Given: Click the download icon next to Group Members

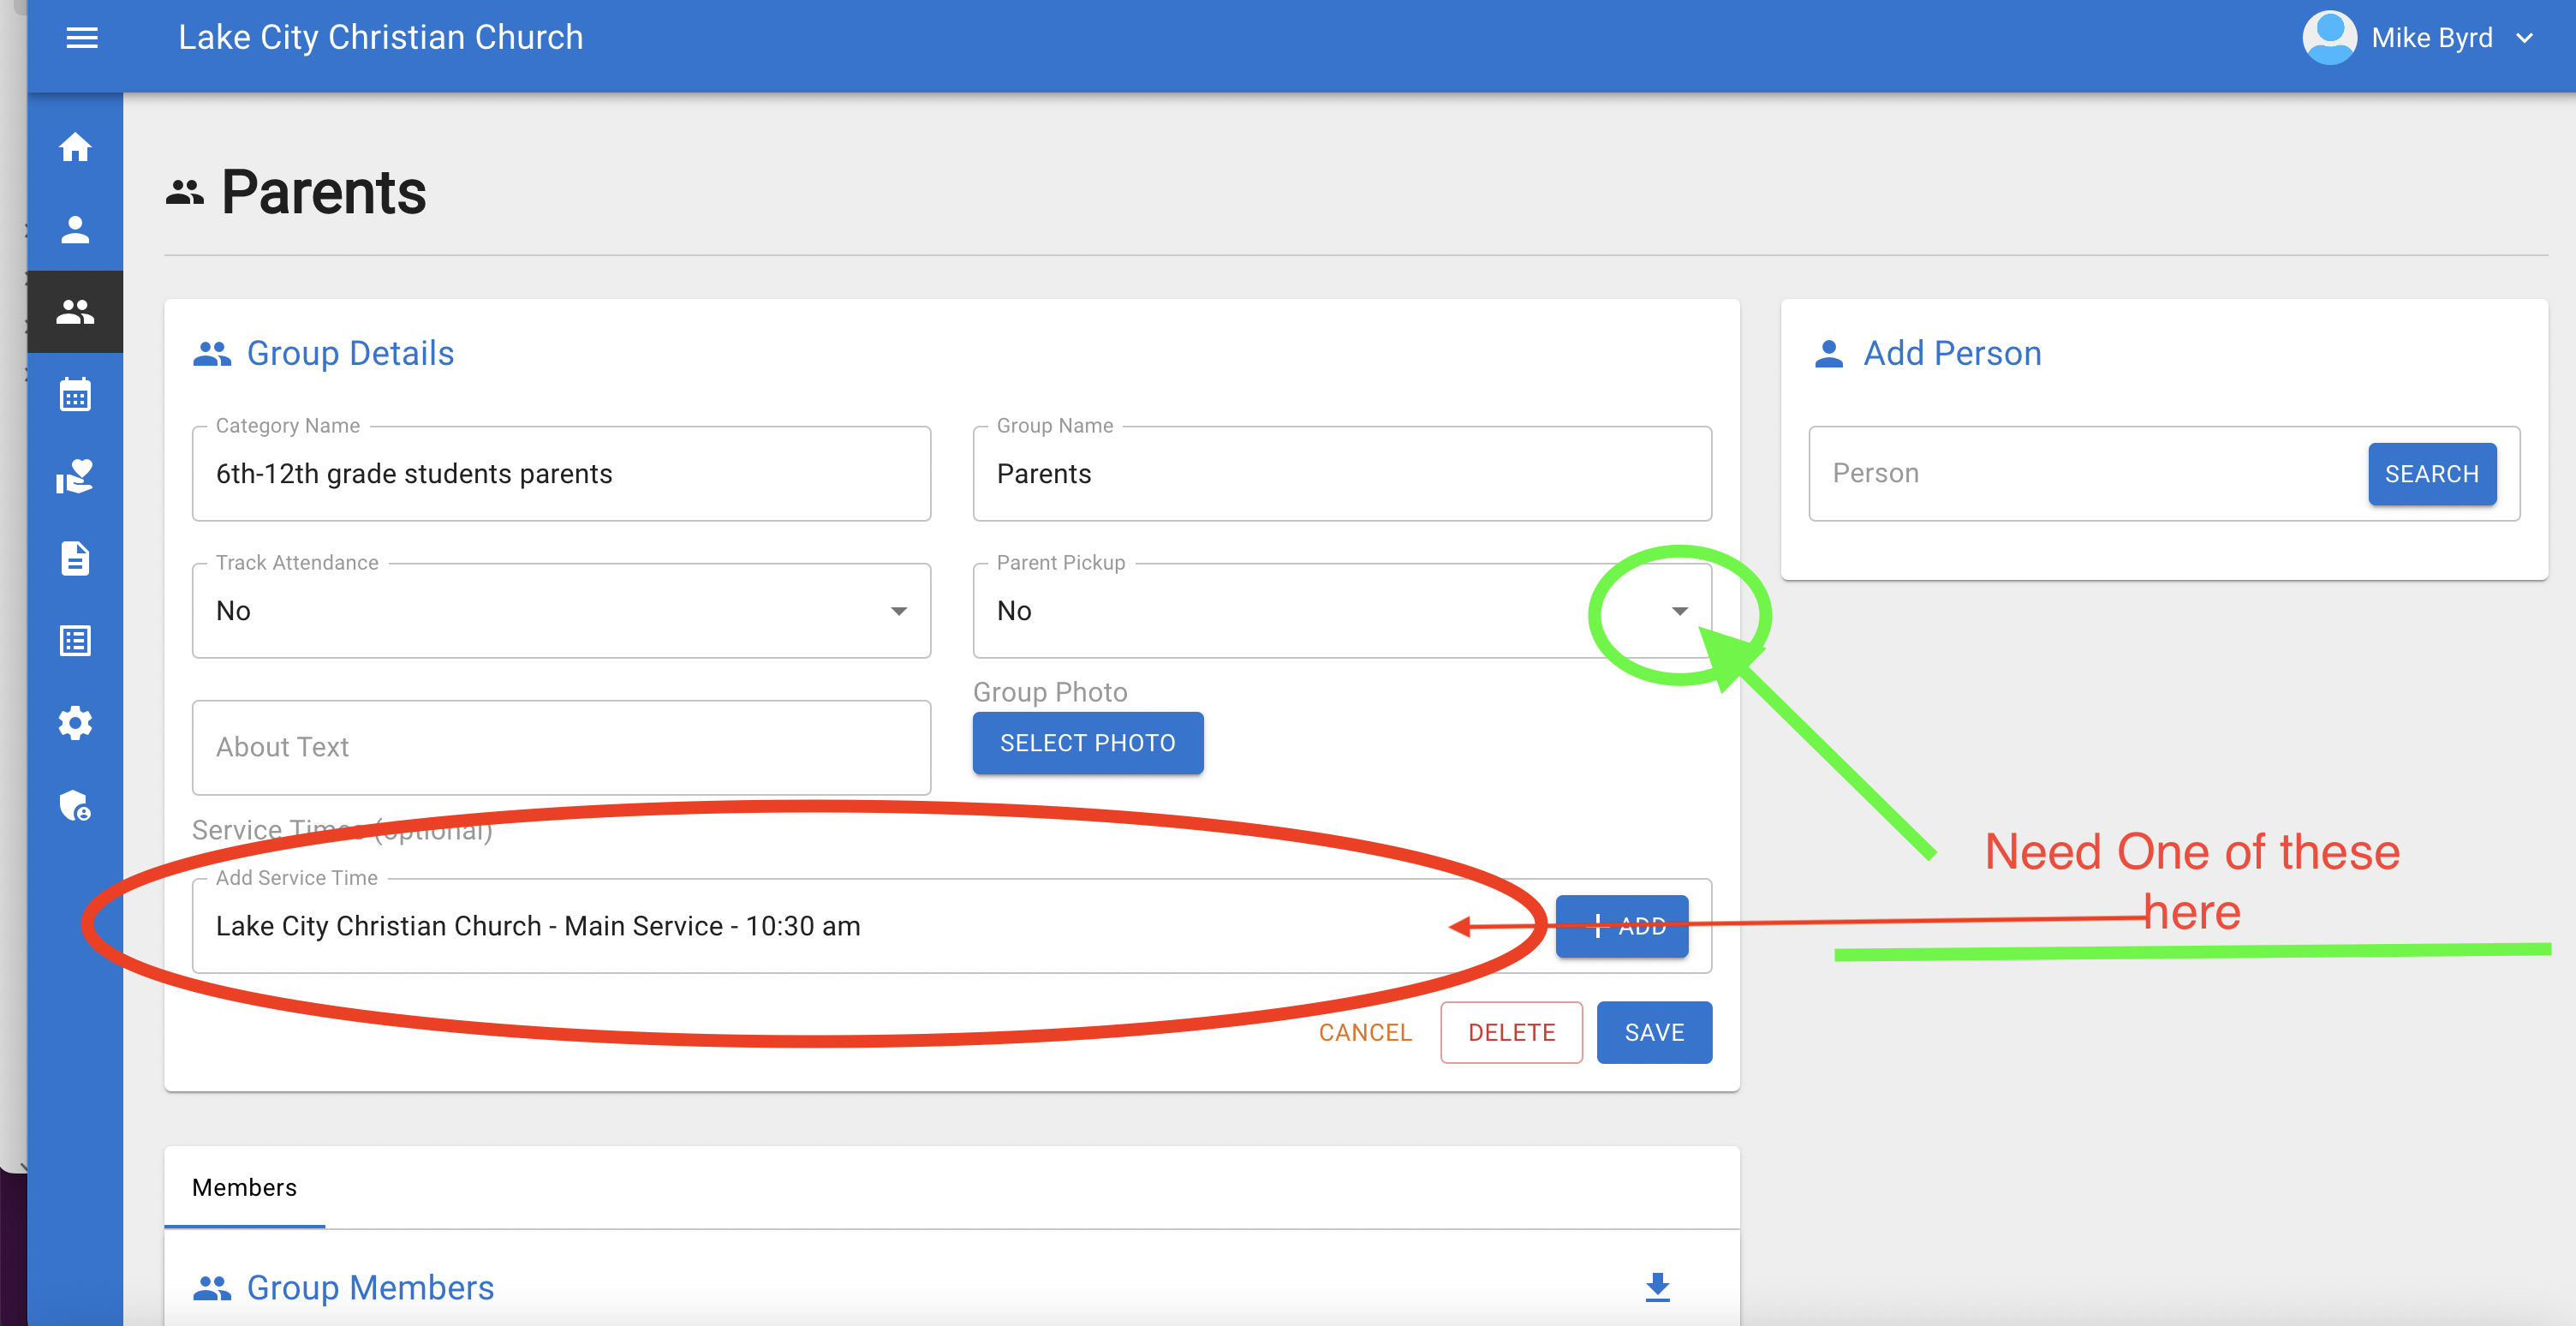Looking at the screenshot, I should (1657, 1288).
